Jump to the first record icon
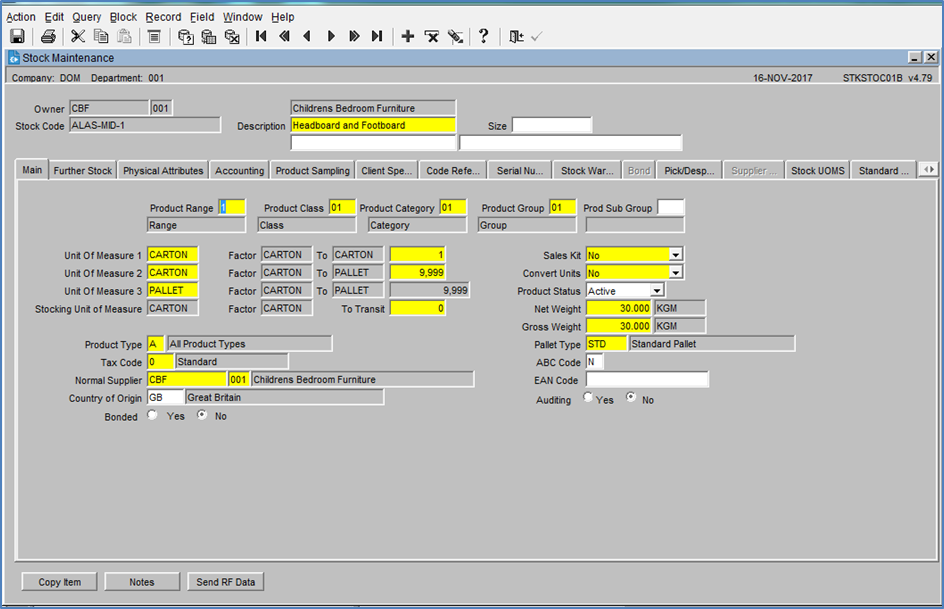Viewport: 944px width, 609px height. [261, 37]
